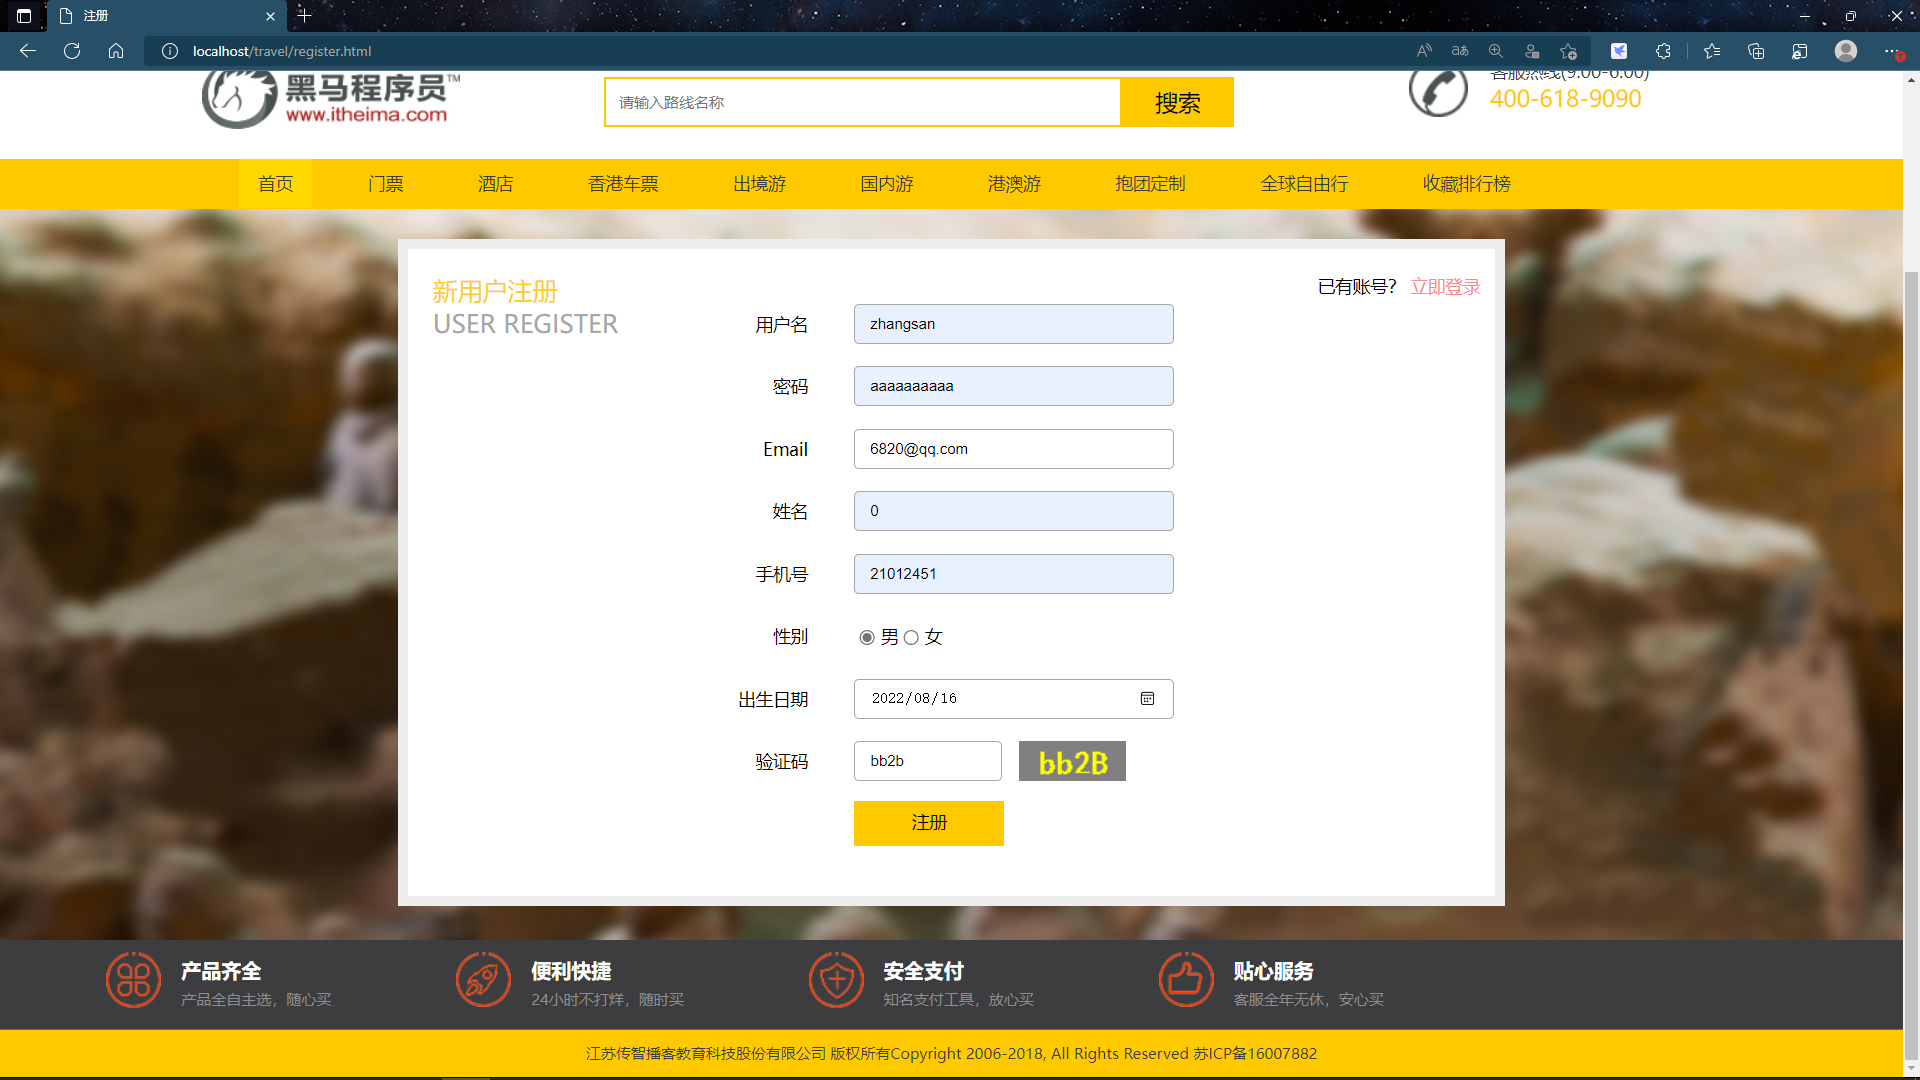1920x1080 pixels.
Task: Click the bb2B captcha image to refresh
Action: (1072, 762)
